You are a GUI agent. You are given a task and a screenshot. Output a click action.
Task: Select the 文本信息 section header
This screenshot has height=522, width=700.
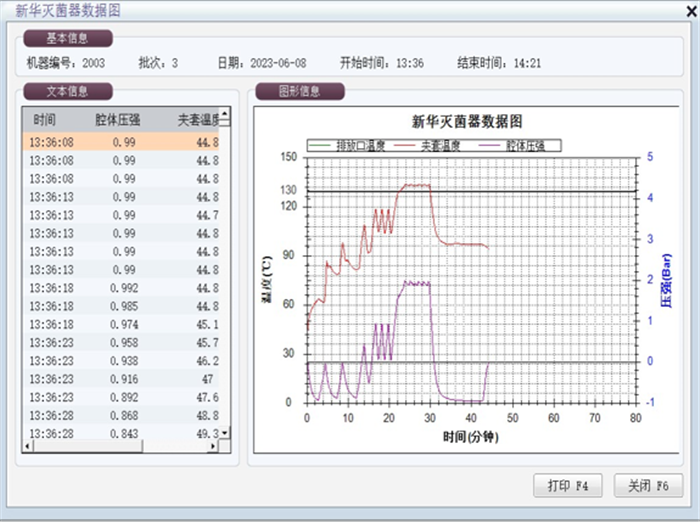click(68, 91)
